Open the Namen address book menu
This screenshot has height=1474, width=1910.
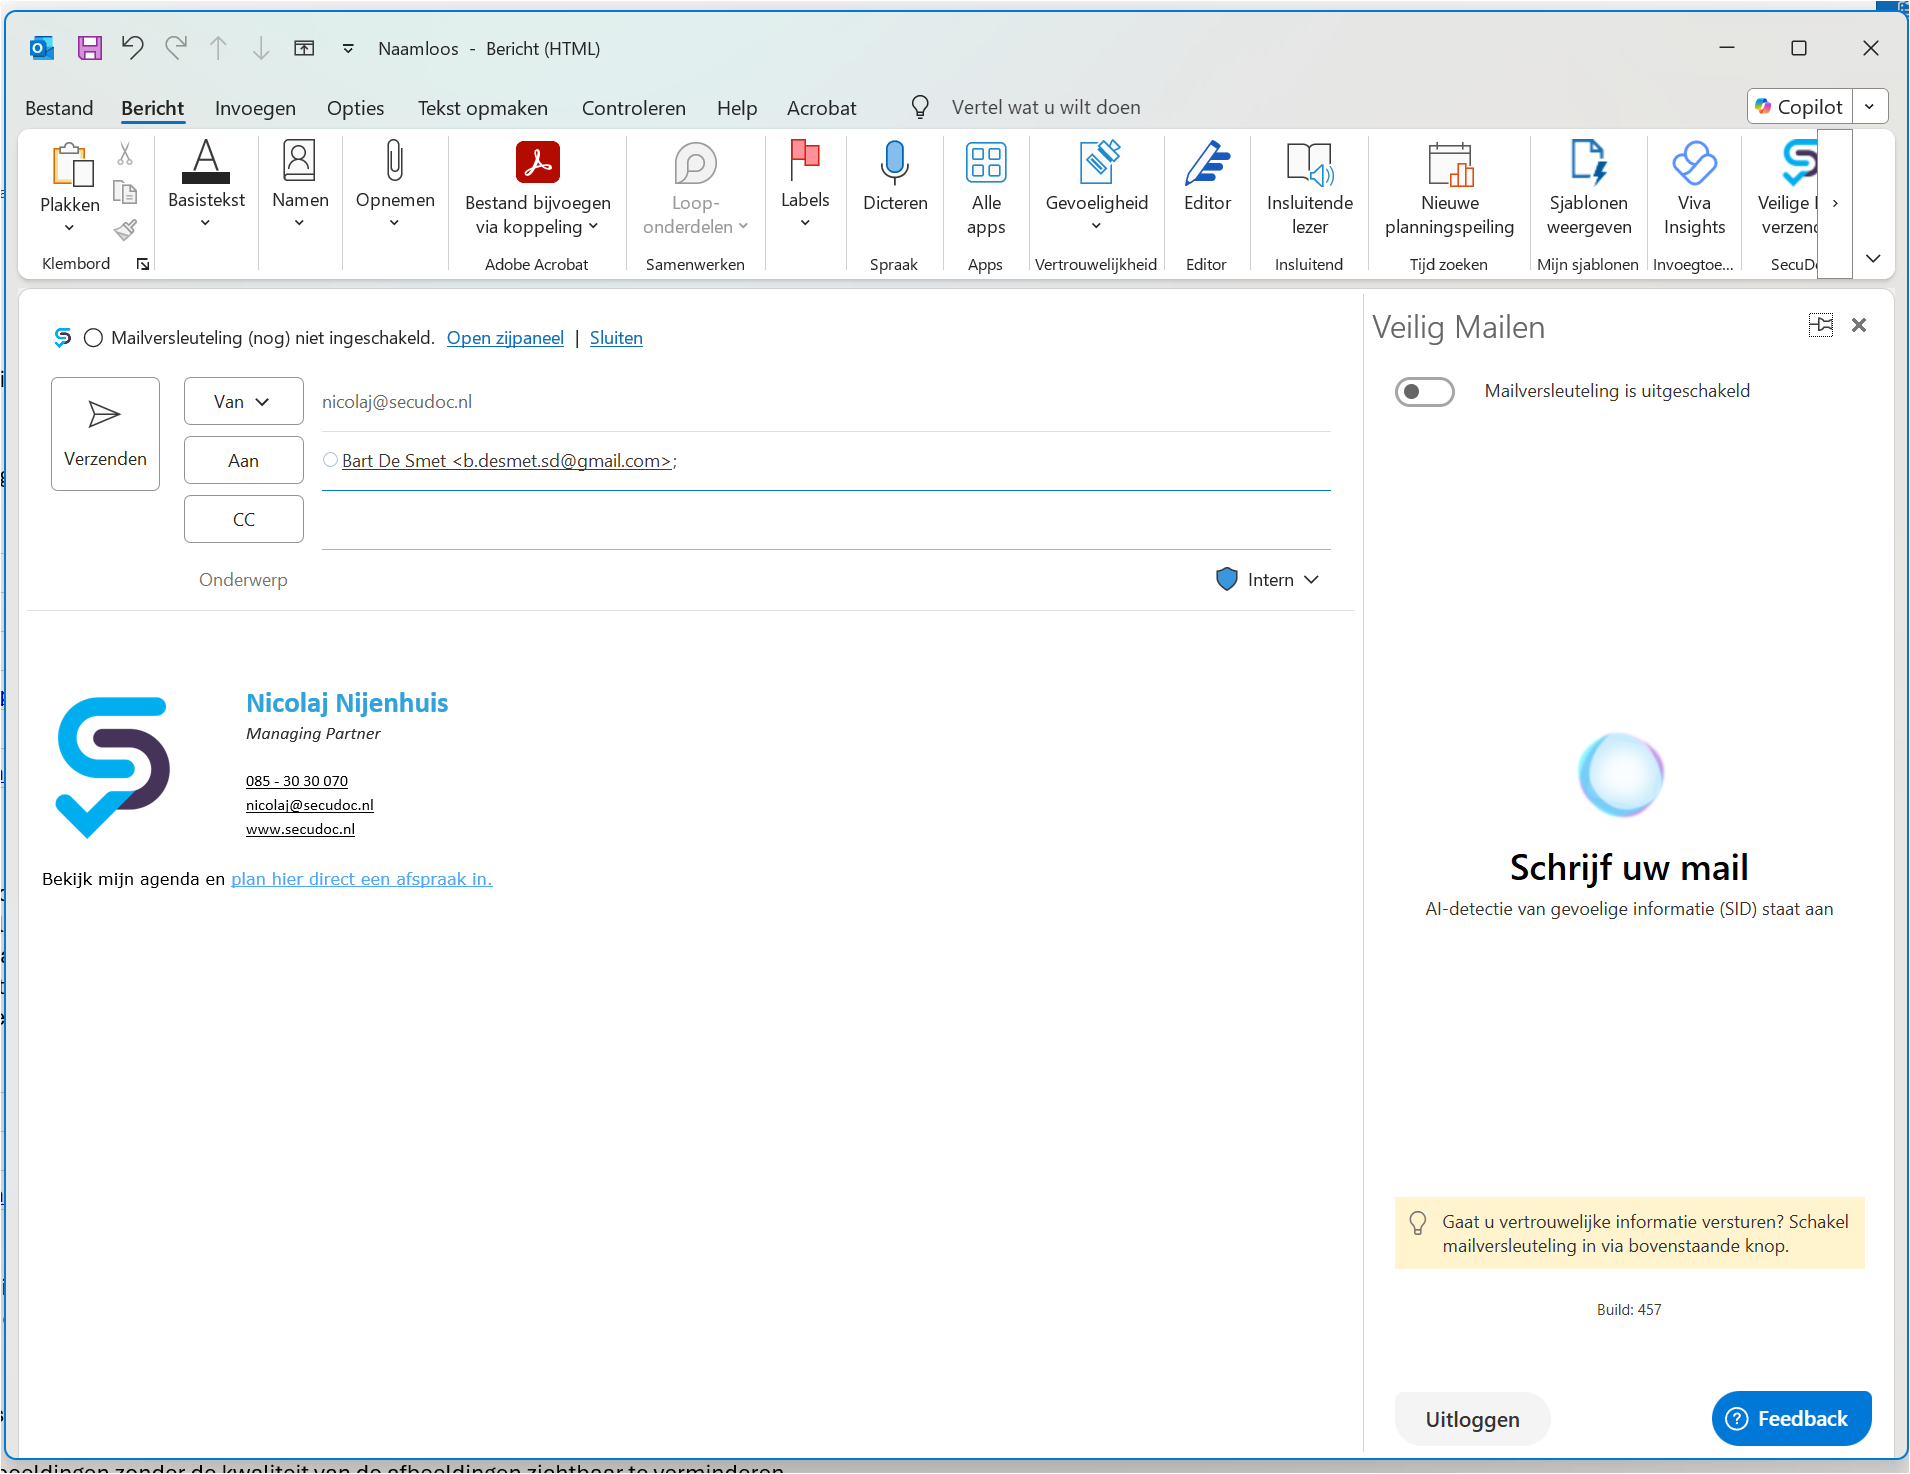point(300,185)
